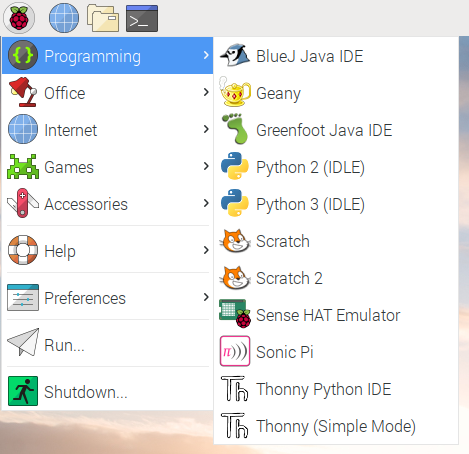Viewport: 469px width, 454px height.
Task: Expand the Help submenu arrow
Action: click(x=206, y=250)
